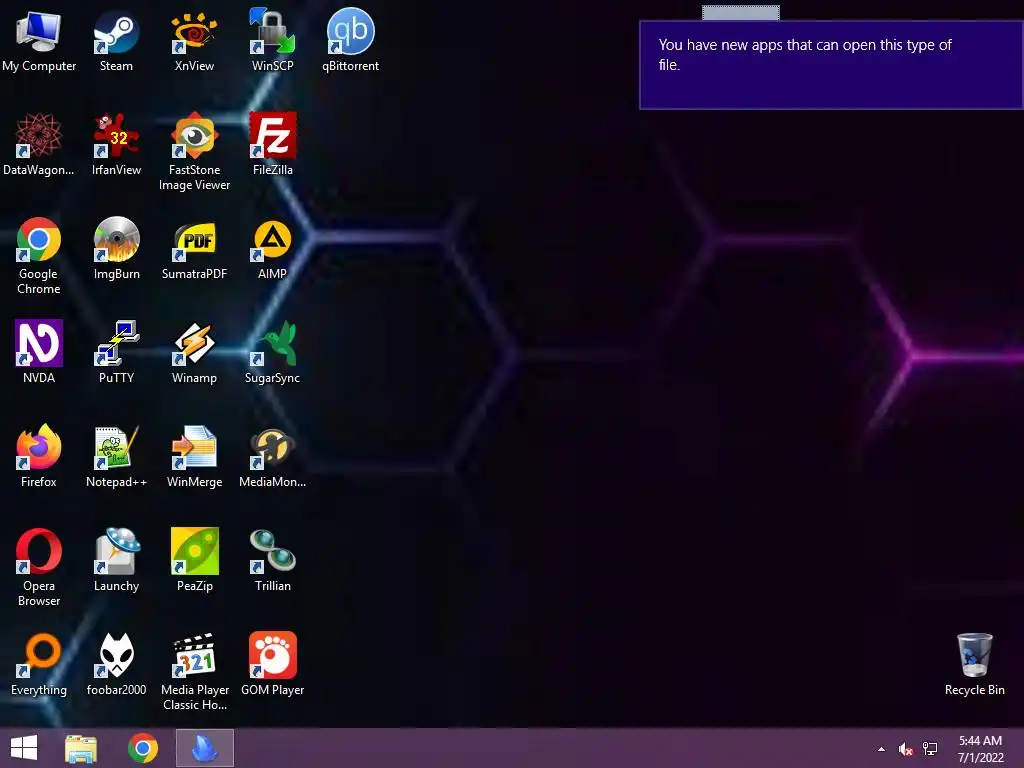Viewport: 1024px width, 768px height.
Task: Click the new apps notification banner
Action: [x=831, y=65]
